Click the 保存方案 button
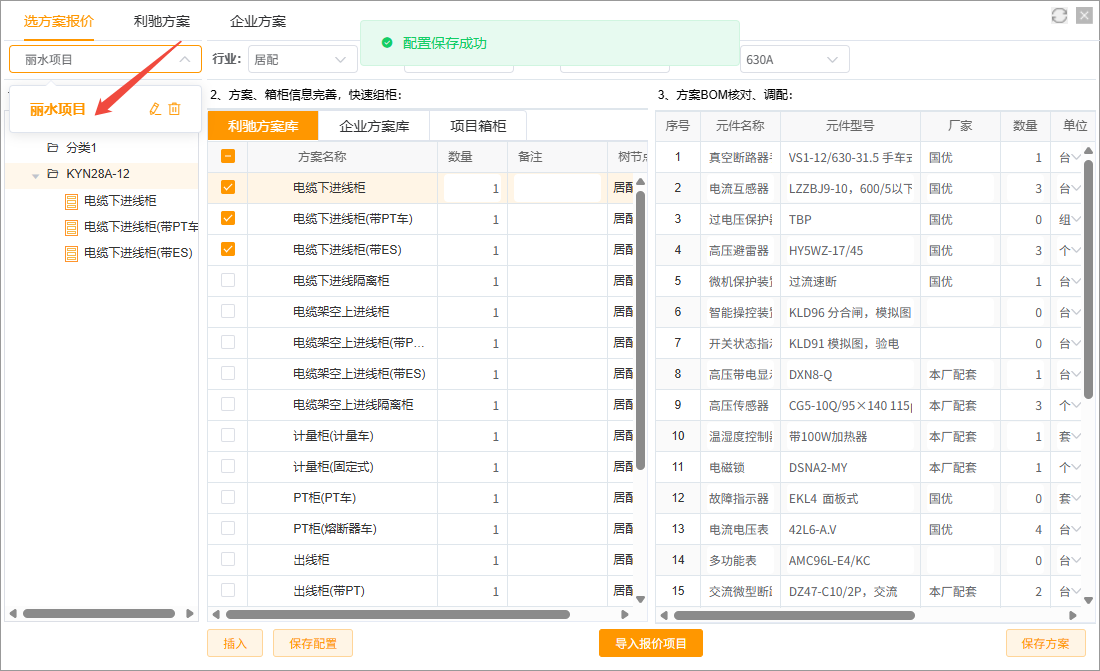Image resolution: width=1100 pixels, height=671 pixels. tap(1045, 644)
